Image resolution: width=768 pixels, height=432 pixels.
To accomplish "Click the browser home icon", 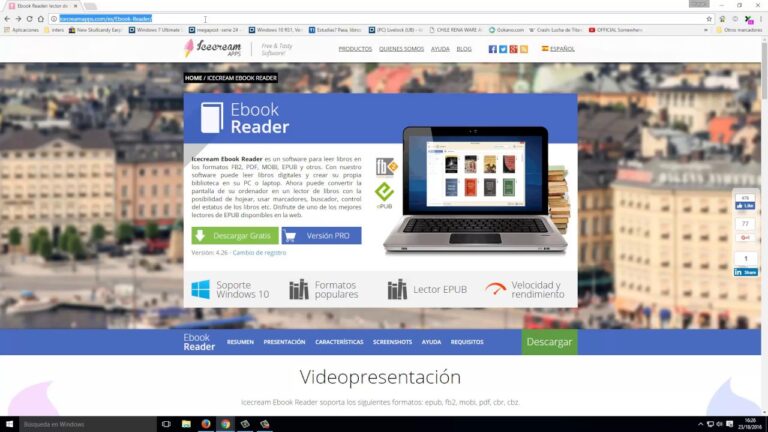I will (41, 19).
